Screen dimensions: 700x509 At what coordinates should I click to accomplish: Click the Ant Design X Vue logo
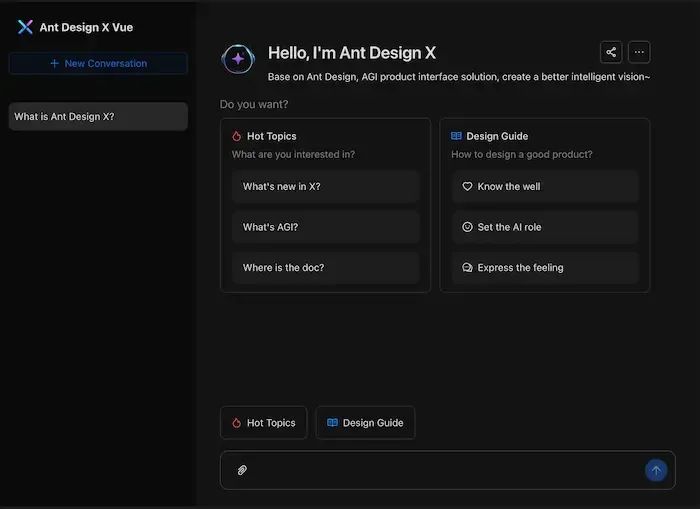click(25, 27)
